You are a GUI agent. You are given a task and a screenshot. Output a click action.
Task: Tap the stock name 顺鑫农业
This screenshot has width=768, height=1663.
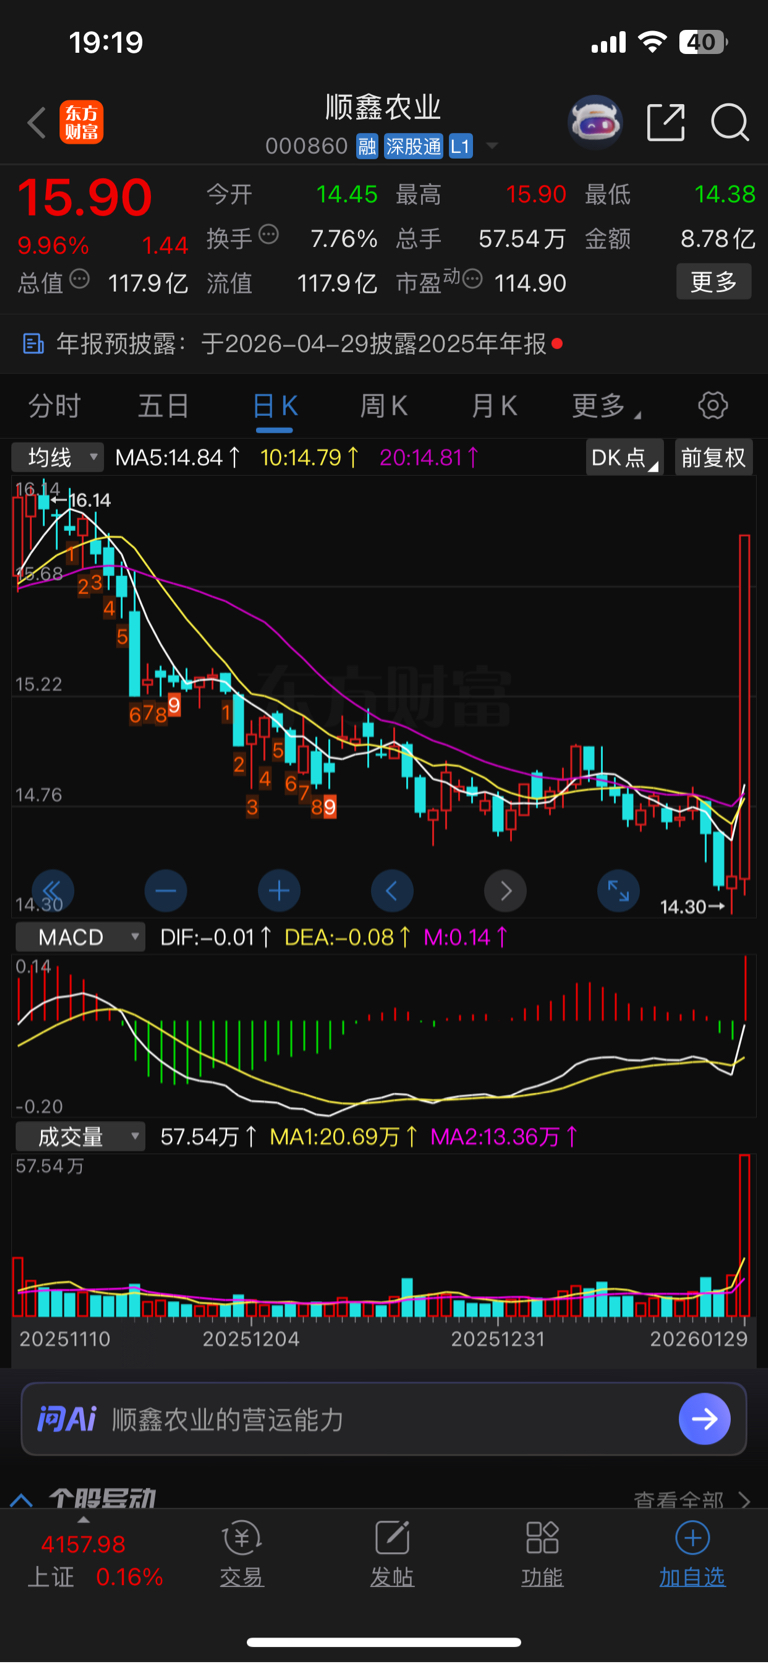(383, 107)
